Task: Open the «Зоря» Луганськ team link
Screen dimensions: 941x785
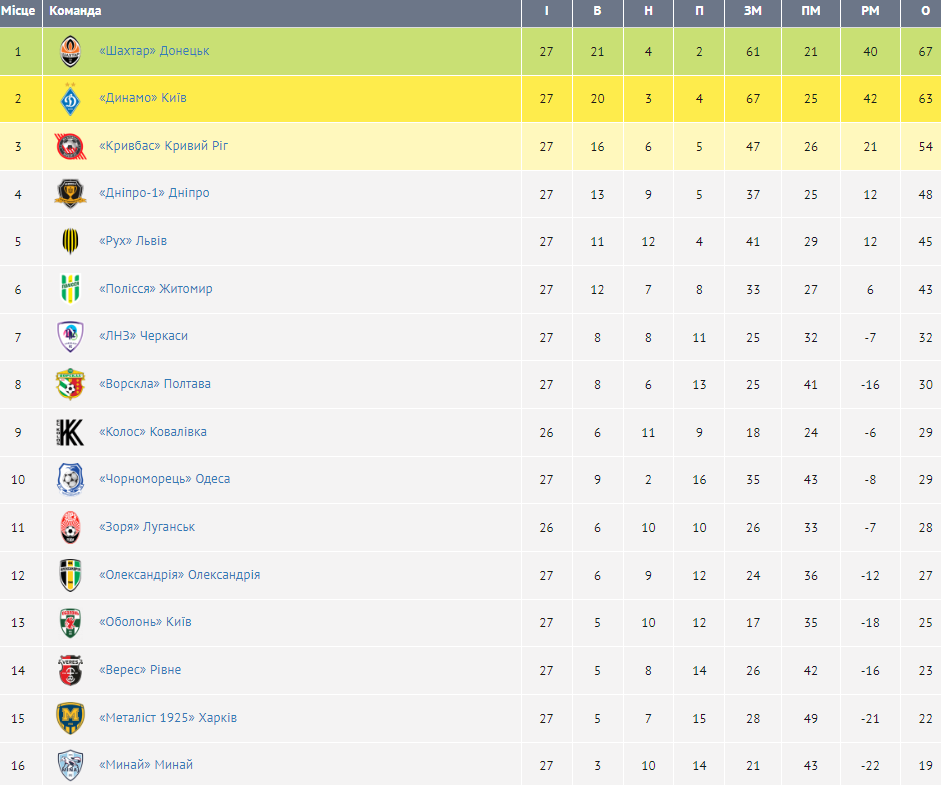Action: click(x=147, y=527)
